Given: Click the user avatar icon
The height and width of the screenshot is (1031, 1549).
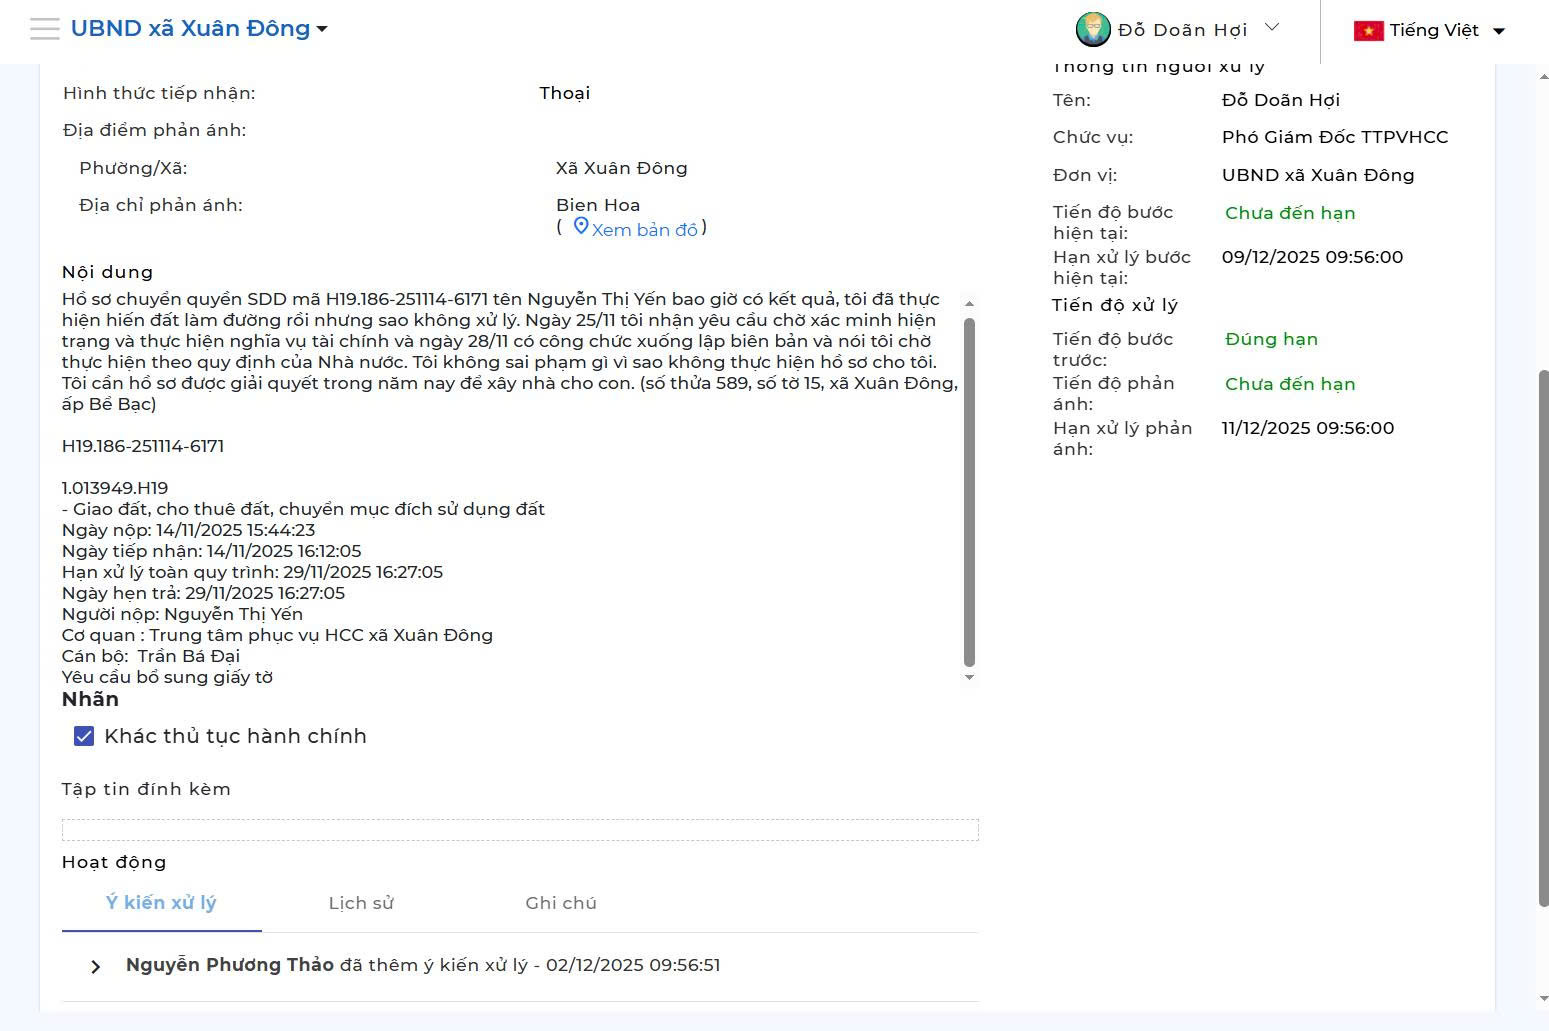Looking at the screenshot, I should 1093,30.
